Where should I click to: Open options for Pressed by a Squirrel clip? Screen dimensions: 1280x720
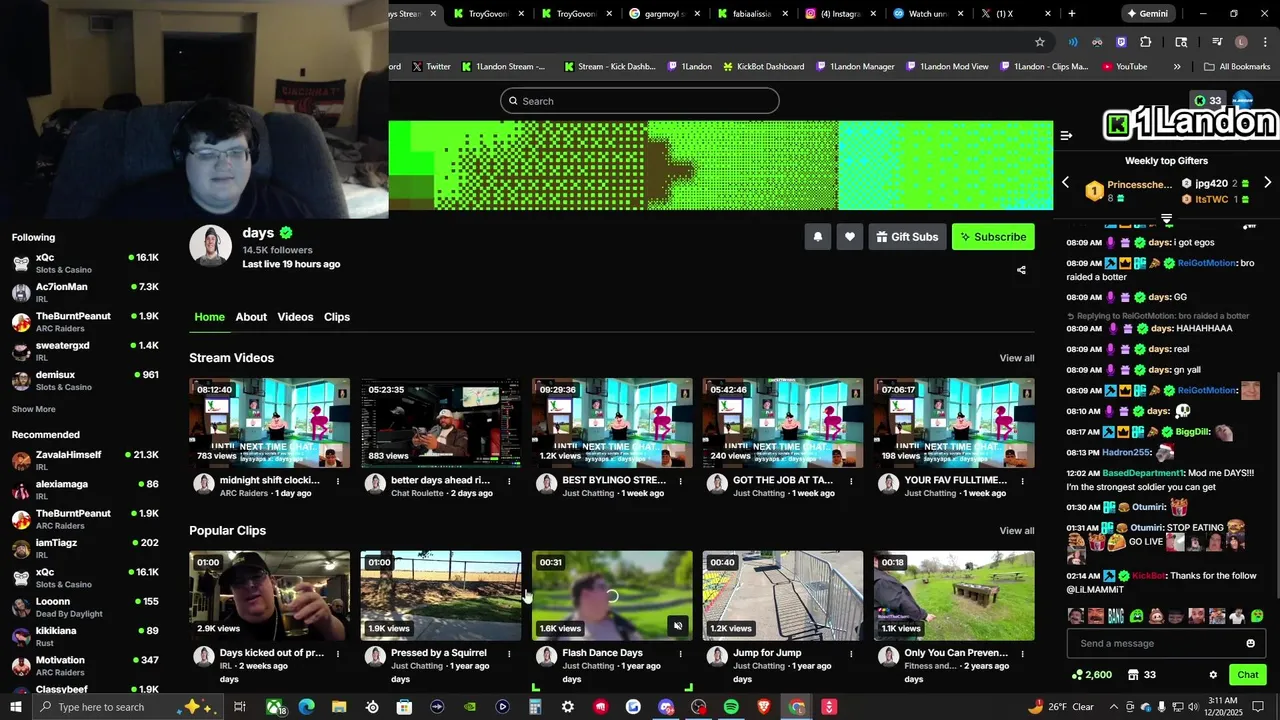pos(509,654)
